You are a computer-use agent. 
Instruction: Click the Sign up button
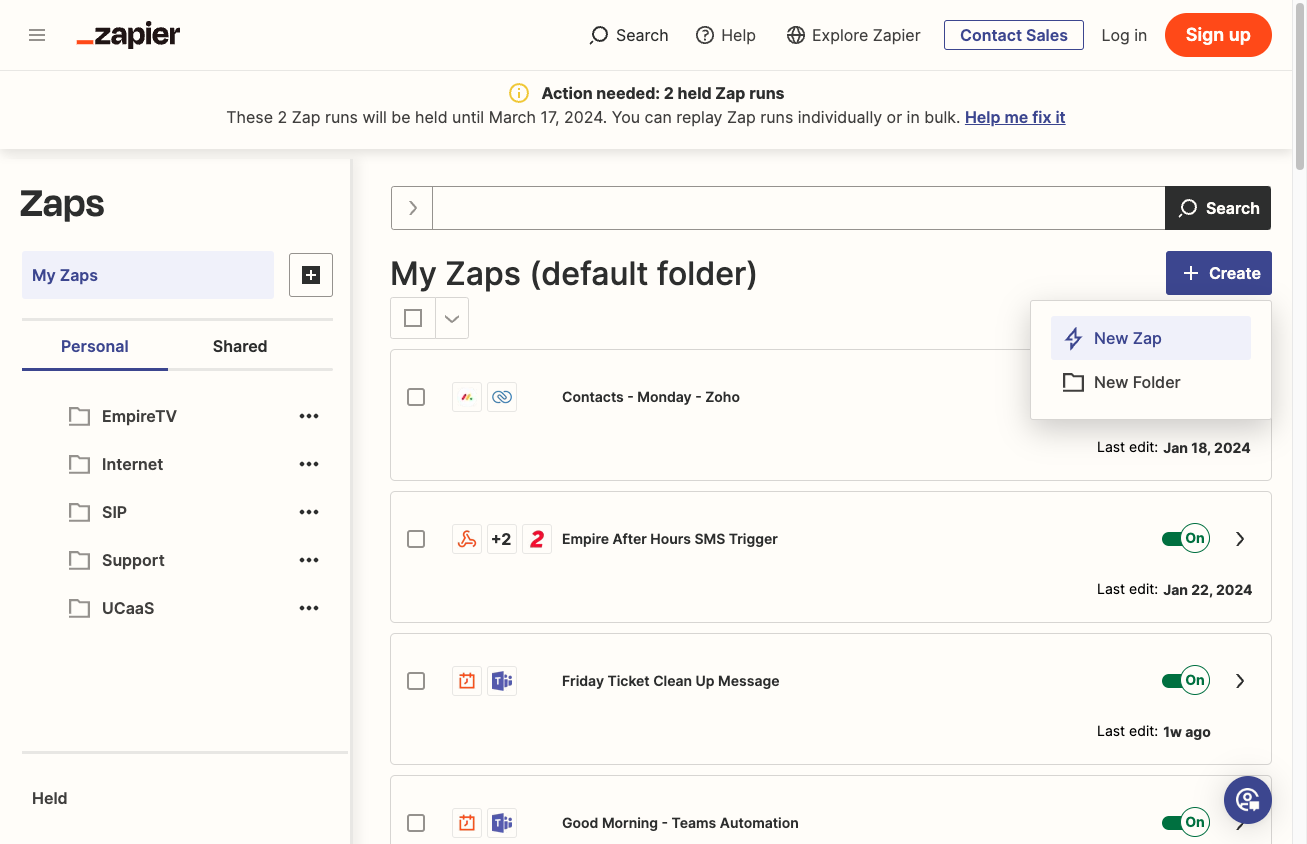pos(1218,35)
